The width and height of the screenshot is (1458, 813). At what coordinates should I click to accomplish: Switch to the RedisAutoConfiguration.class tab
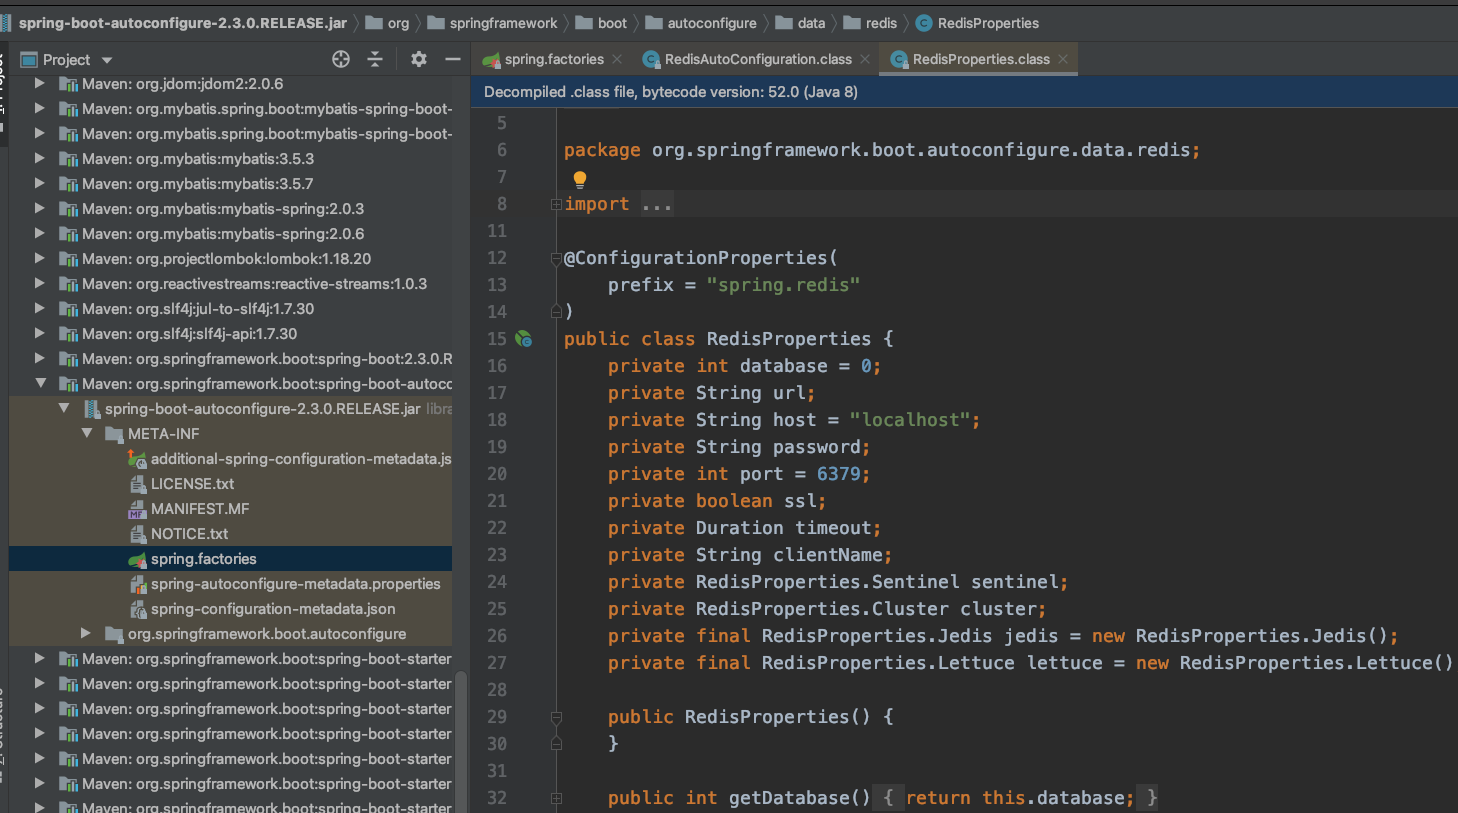(757, 59)
